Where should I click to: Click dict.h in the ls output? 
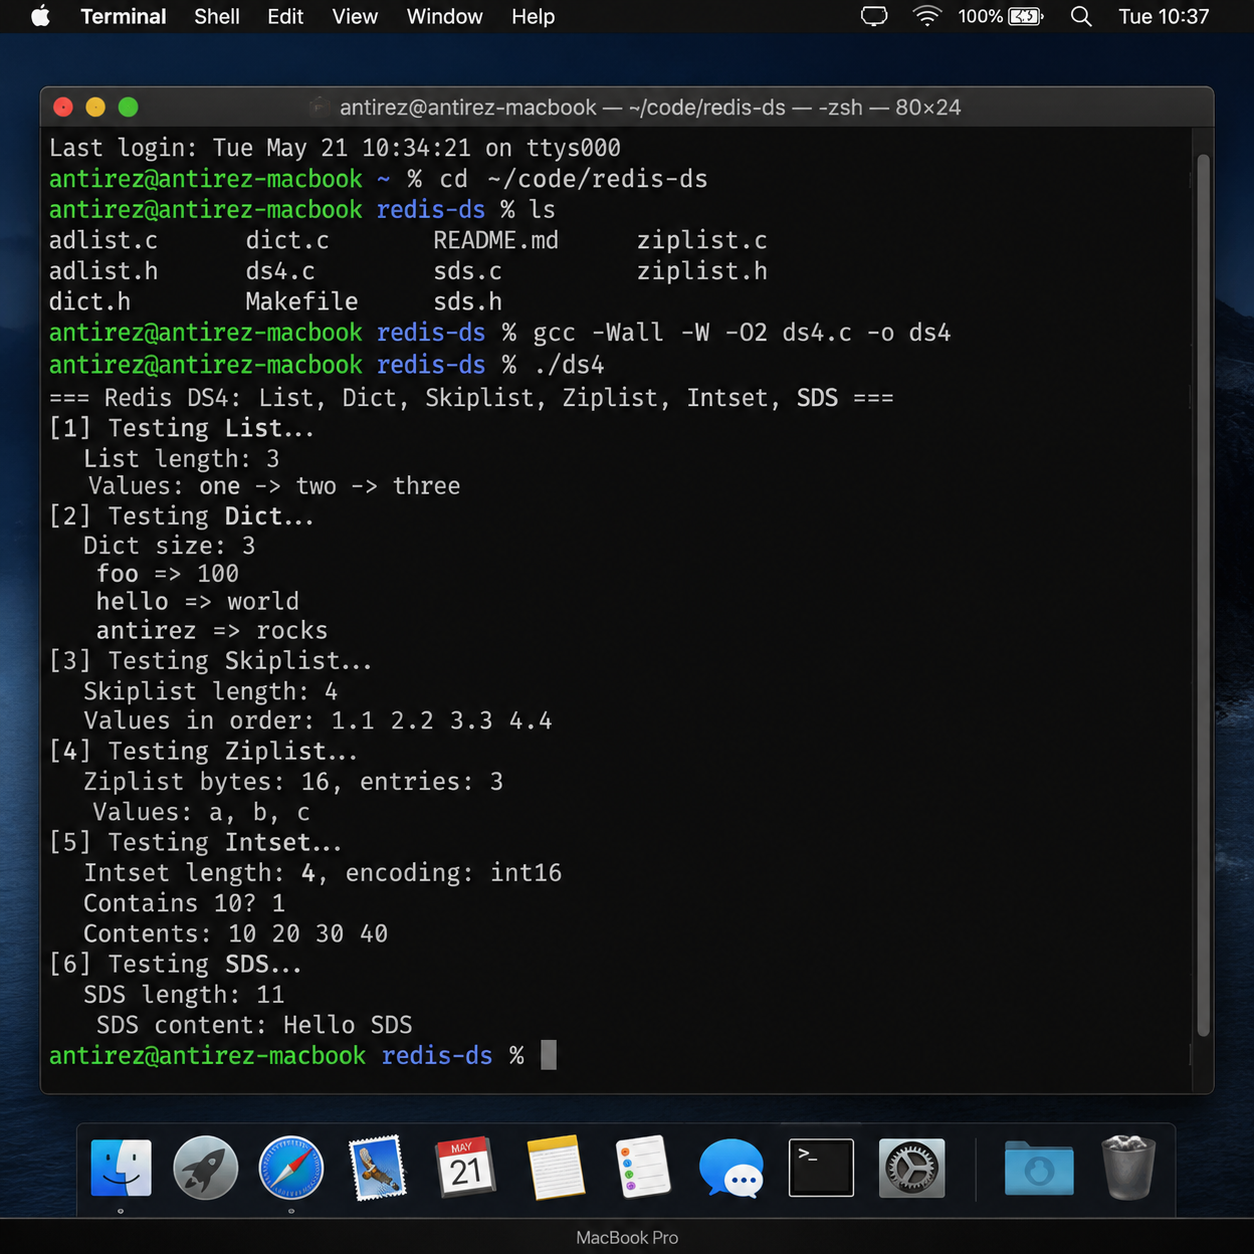pyautogui.click(x=89, y=302)
